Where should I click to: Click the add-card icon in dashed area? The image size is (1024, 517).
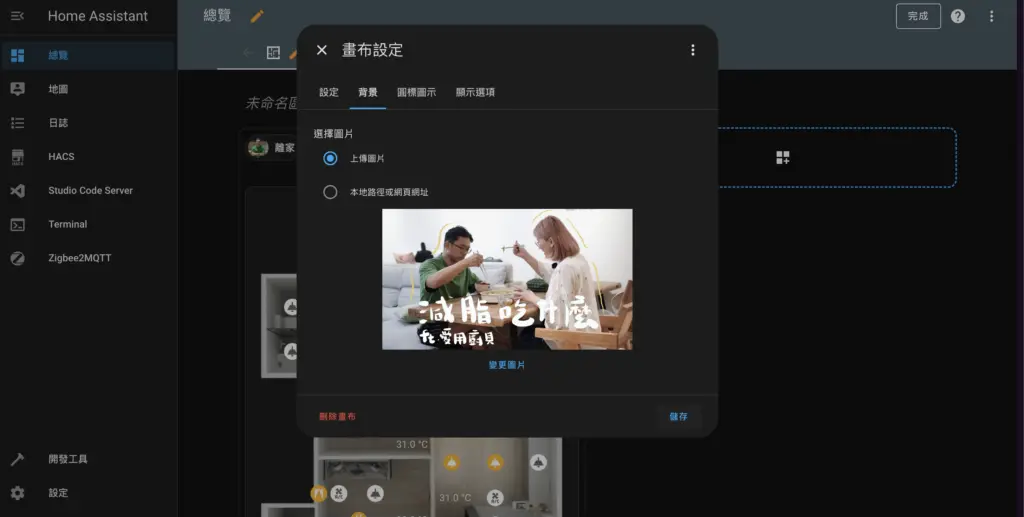pyautogui.click(x=782, y=157)
